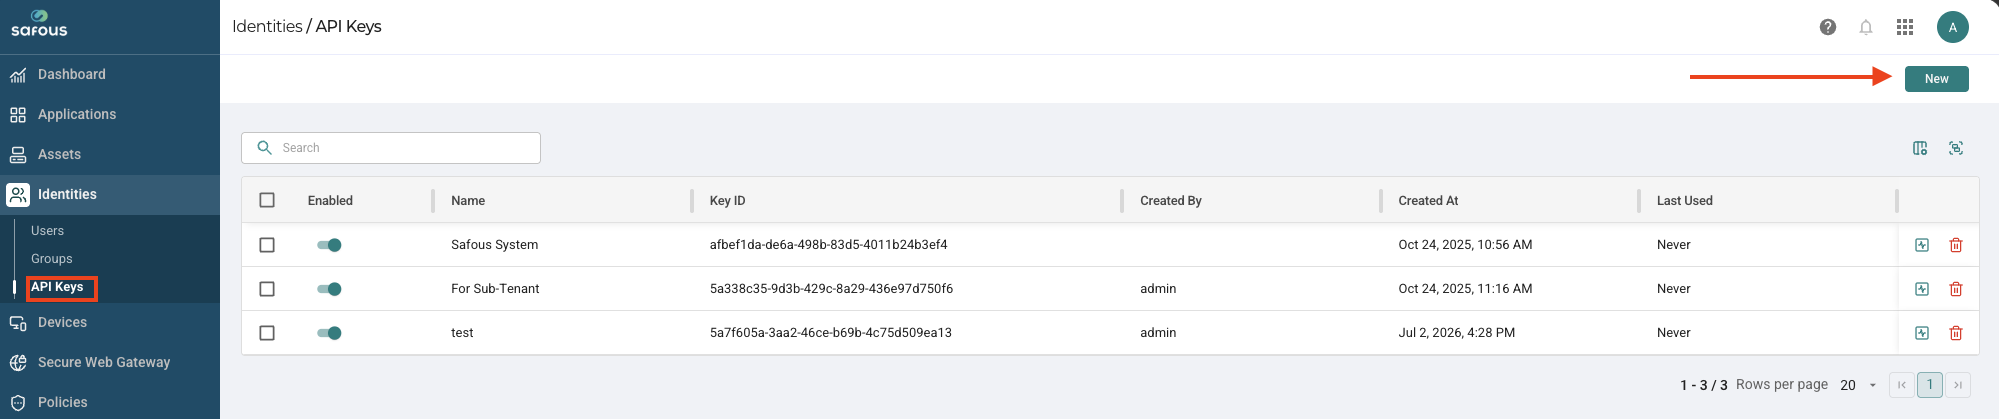Open the help question mark icon

click(x=1828, y=27)
